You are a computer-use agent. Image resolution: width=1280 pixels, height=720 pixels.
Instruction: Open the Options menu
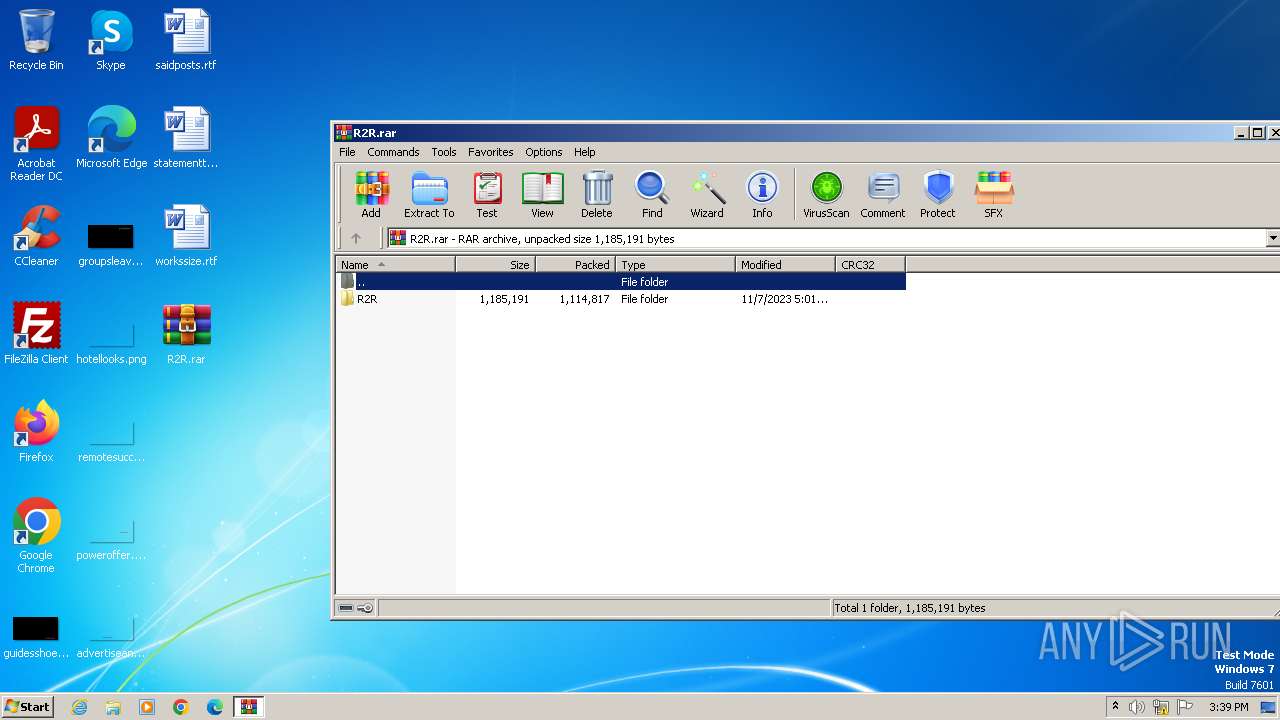pos(544,152)
